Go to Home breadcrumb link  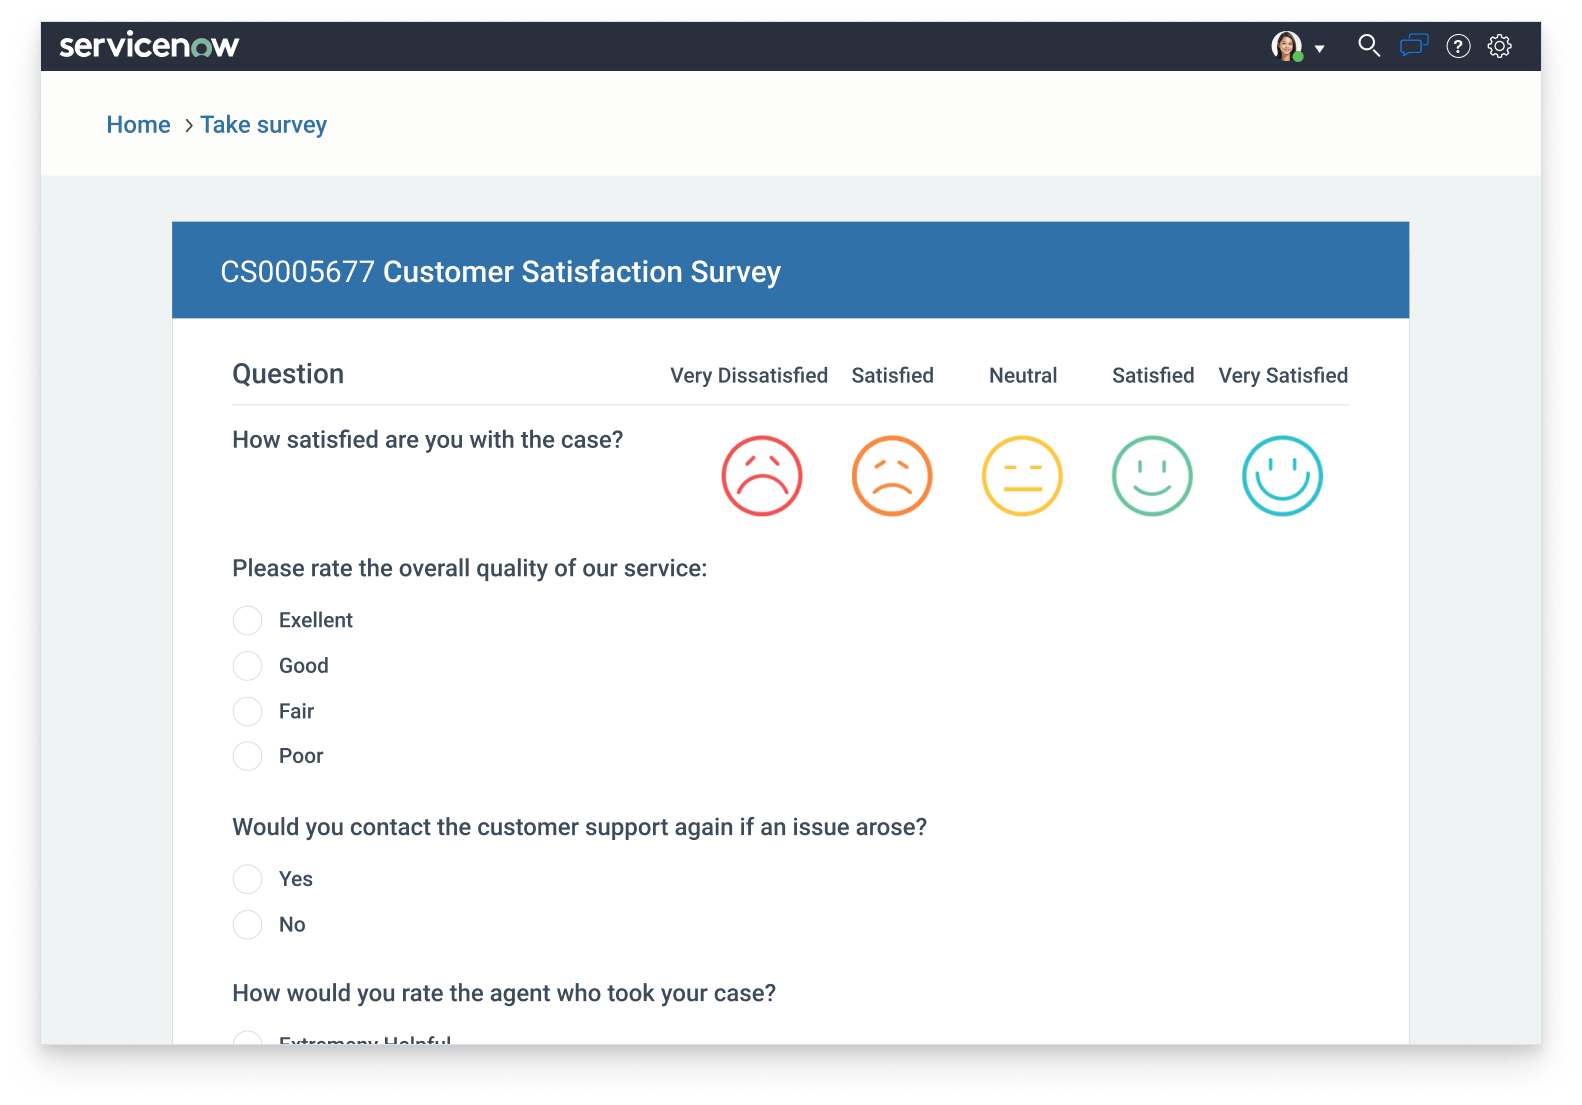(x=138, y=125)
